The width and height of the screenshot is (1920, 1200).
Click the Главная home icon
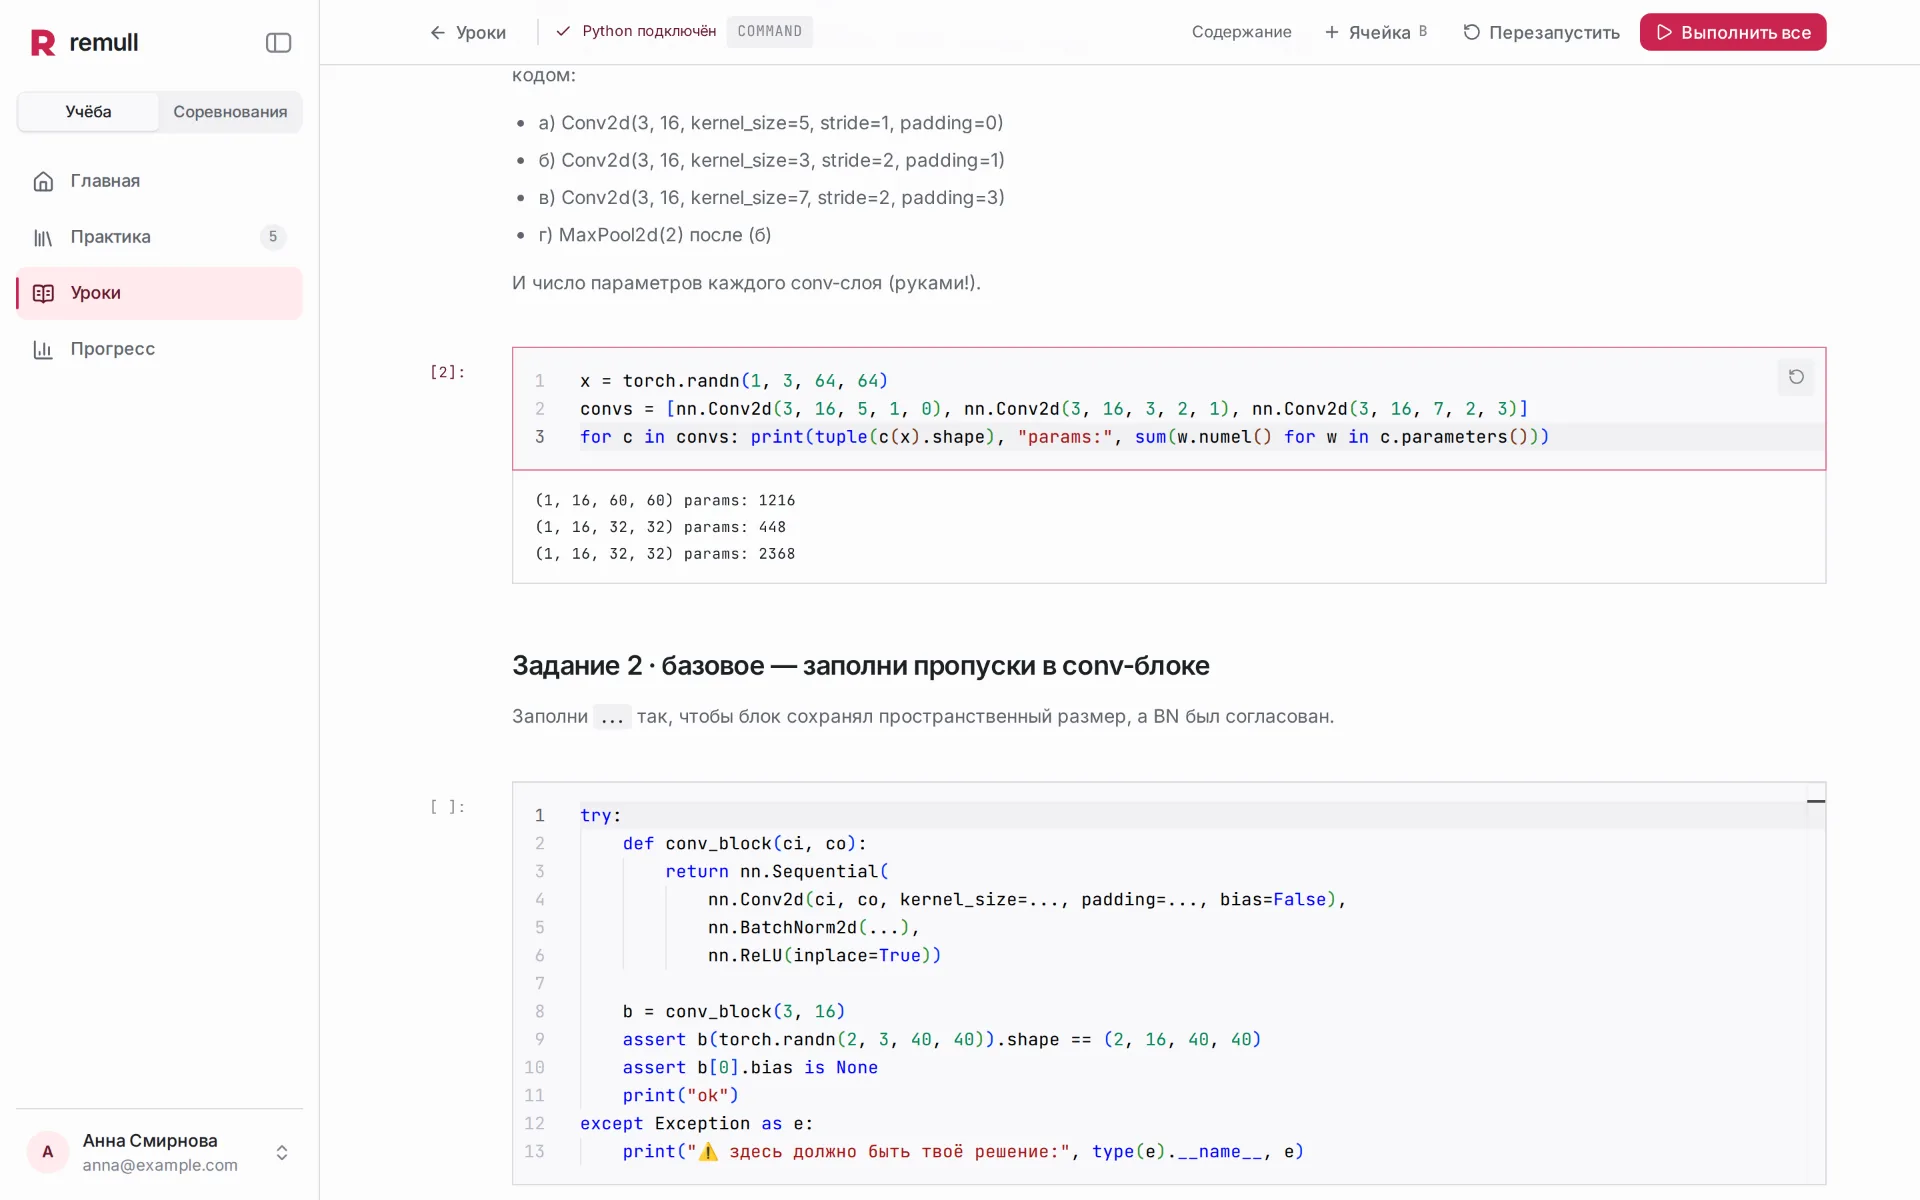(x=43, y=181)
